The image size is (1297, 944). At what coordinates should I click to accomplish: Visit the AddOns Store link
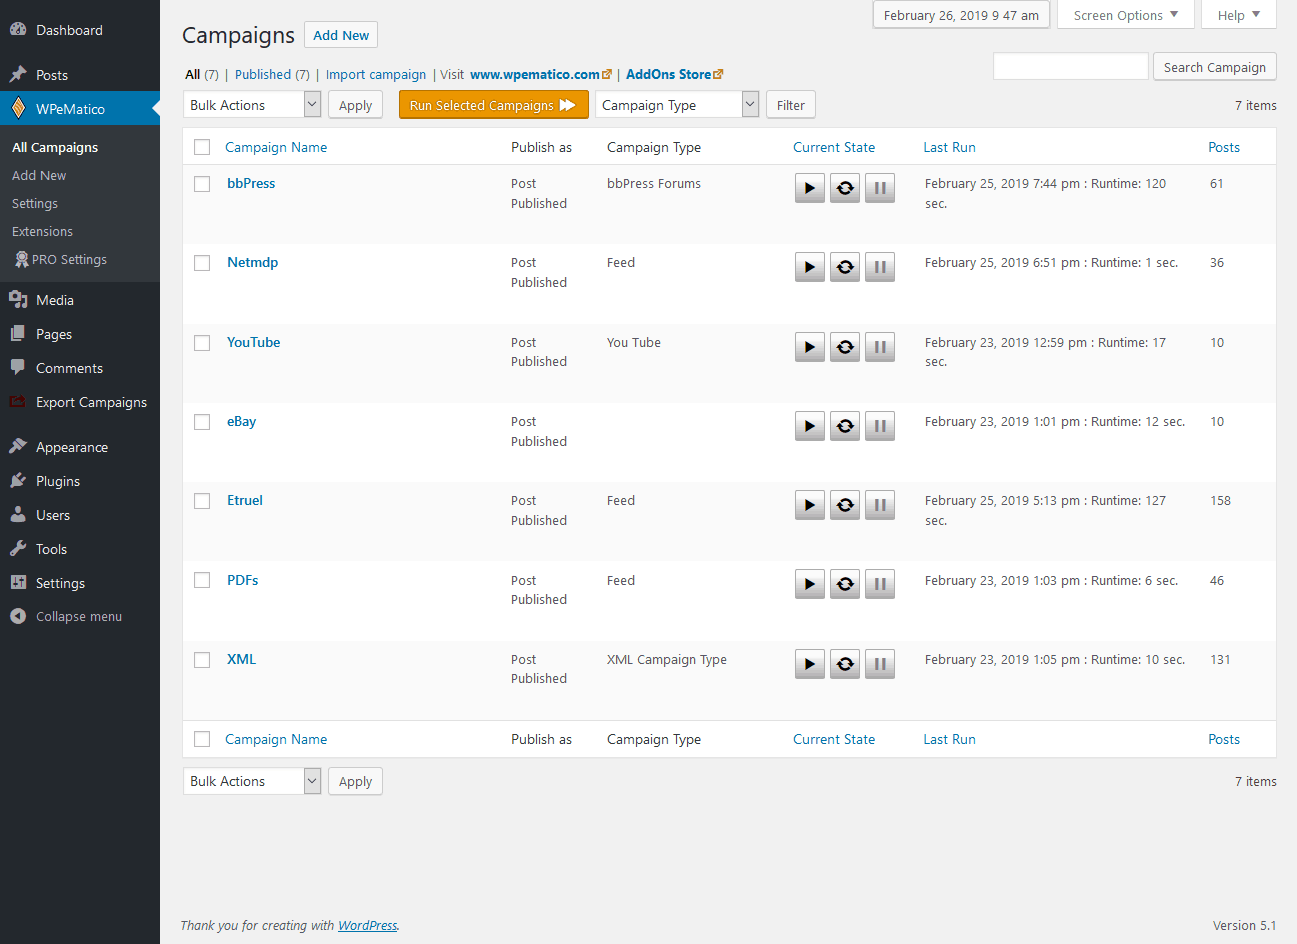(x=668, y=74)
